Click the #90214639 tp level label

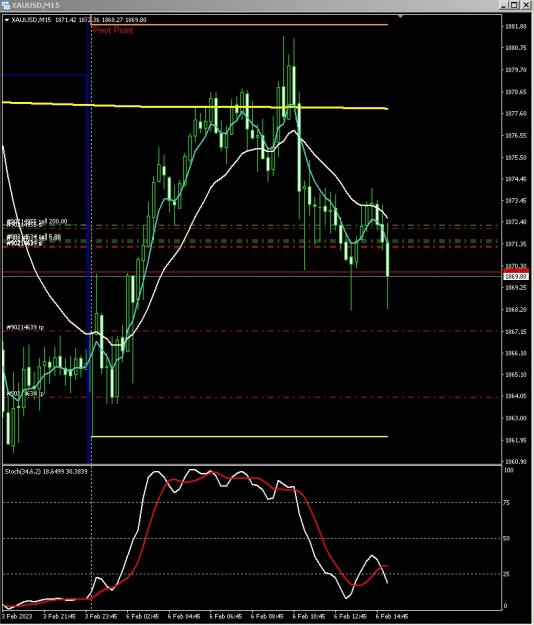pos(25,327)
